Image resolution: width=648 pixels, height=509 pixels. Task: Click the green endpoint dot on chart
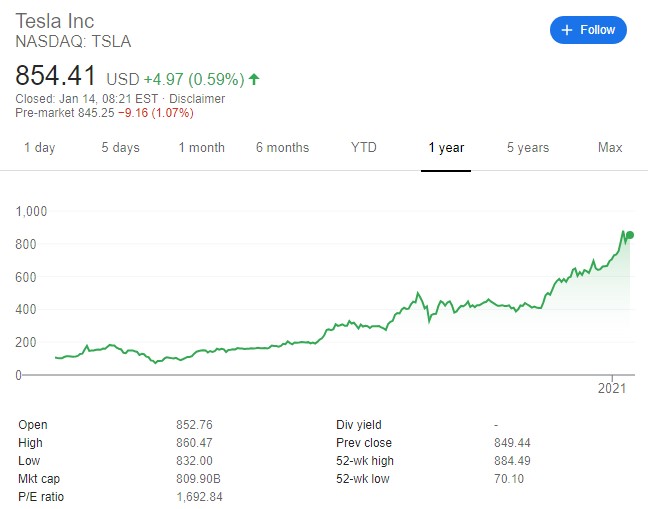click(629, 235)
